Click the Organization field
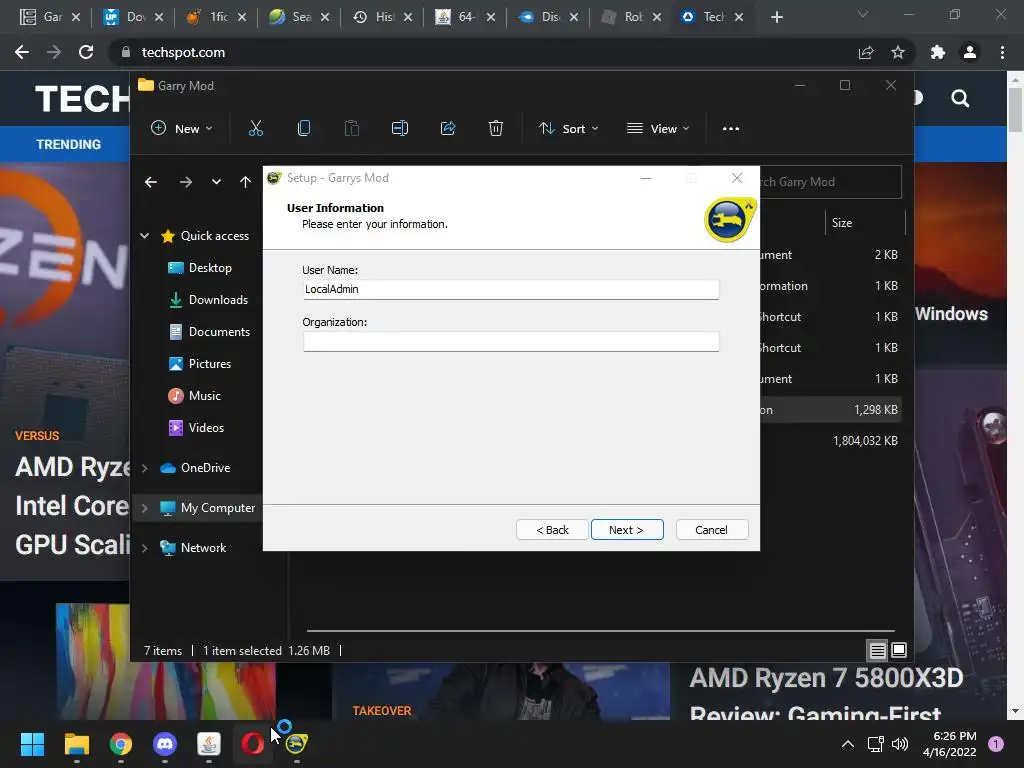Image resolution: width=1024 pixels, height=768 pixels. point(511,342)
